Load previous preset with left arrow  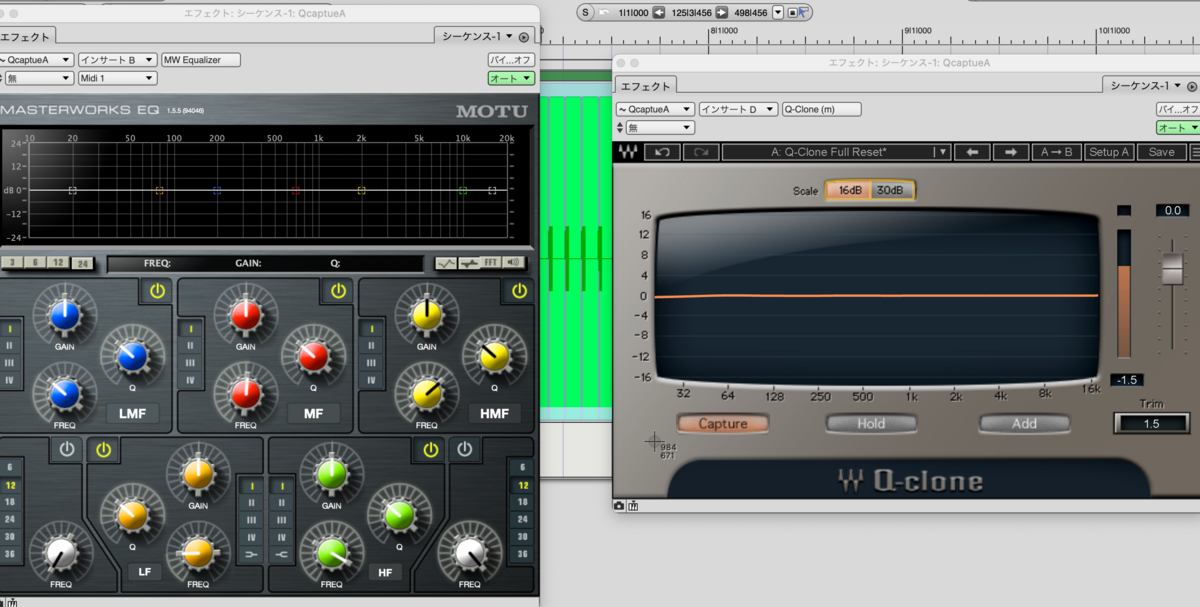pos(971,152)
